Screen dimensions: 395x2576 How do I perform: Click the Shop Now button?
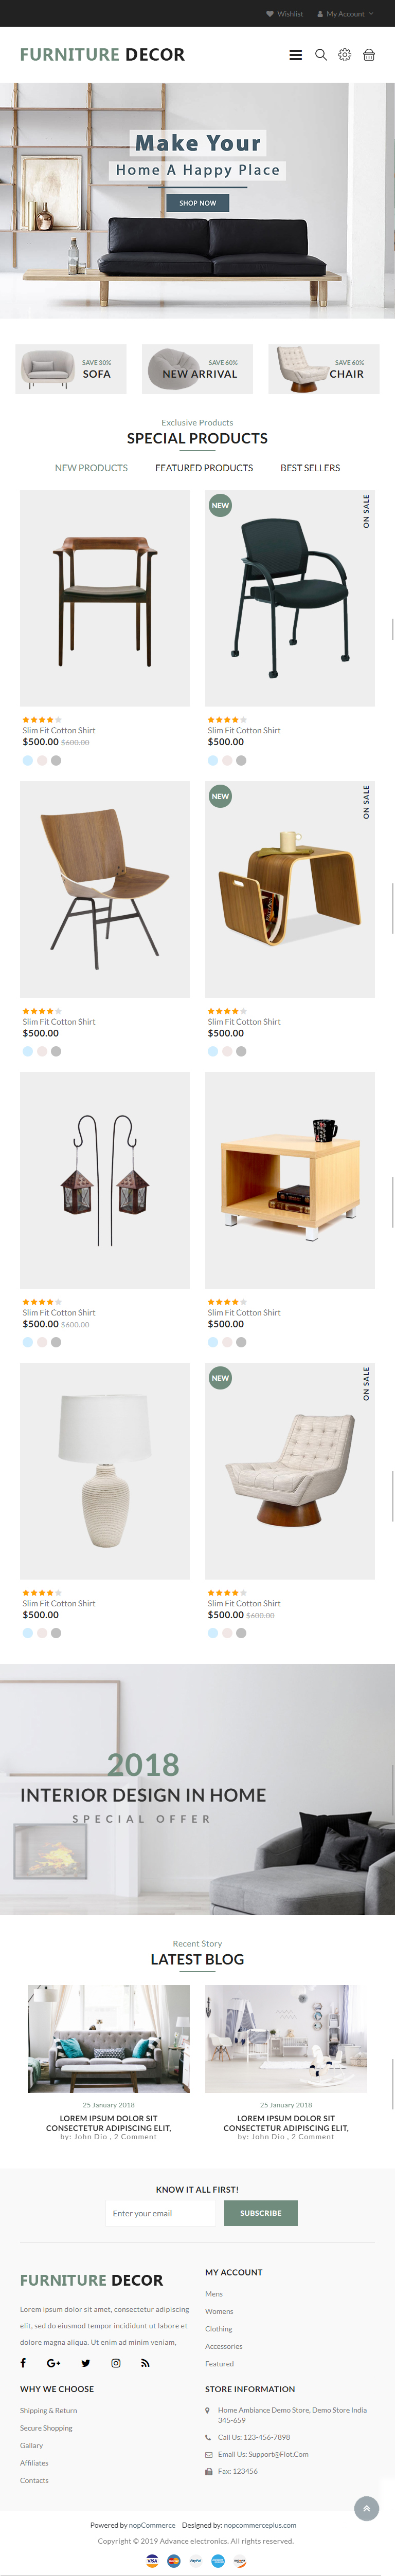pyautogui.click(x=197, y=203)
